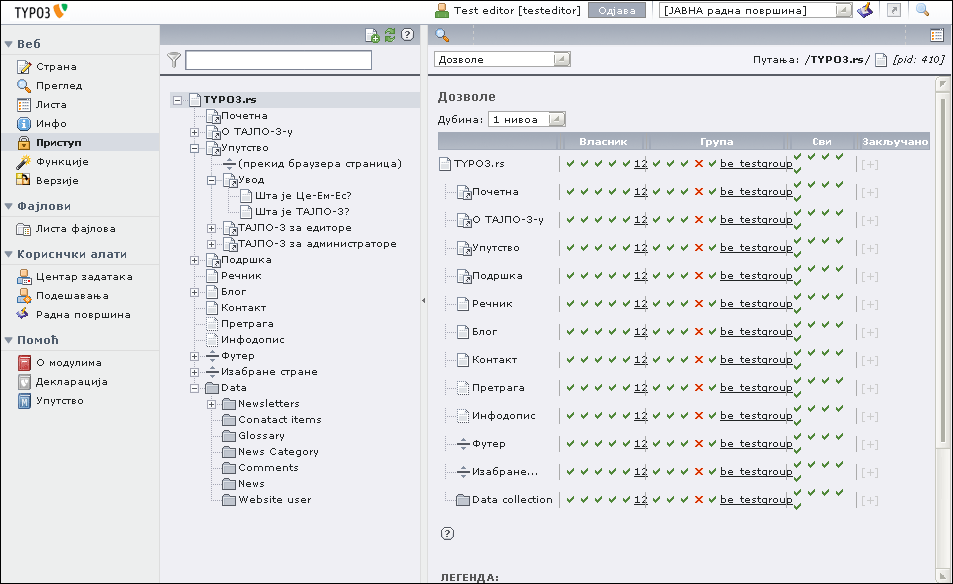Image resolution: width=953 pixels, height=584 pixels.
Task: Collapse the Помоћ menu section
Action: coord(9,340)
